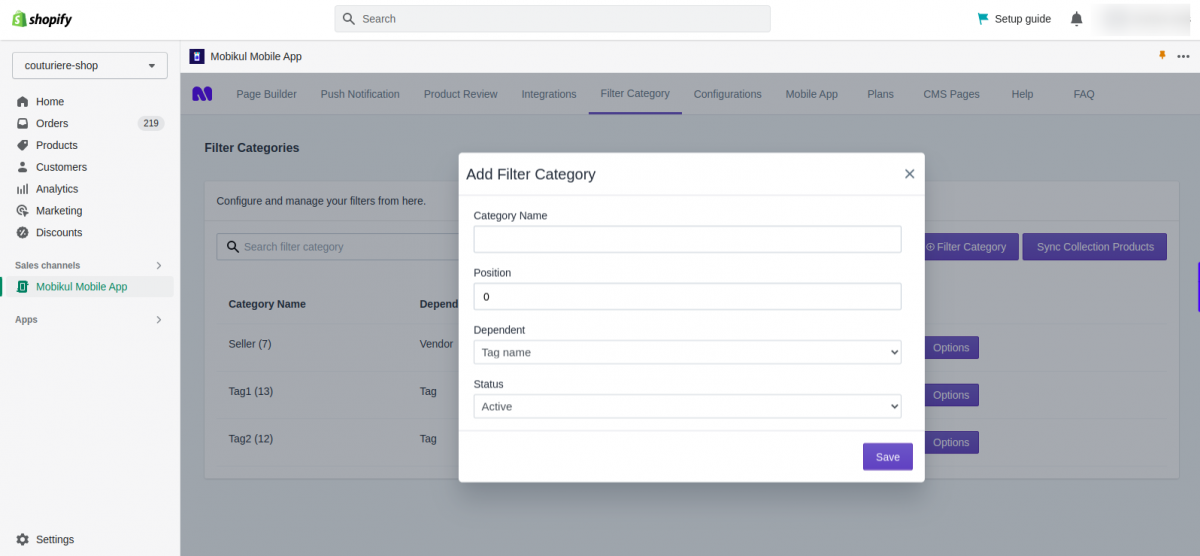1200x556 pixels.
Task: Open the Dependent dropdown
Action: point(687,352)
